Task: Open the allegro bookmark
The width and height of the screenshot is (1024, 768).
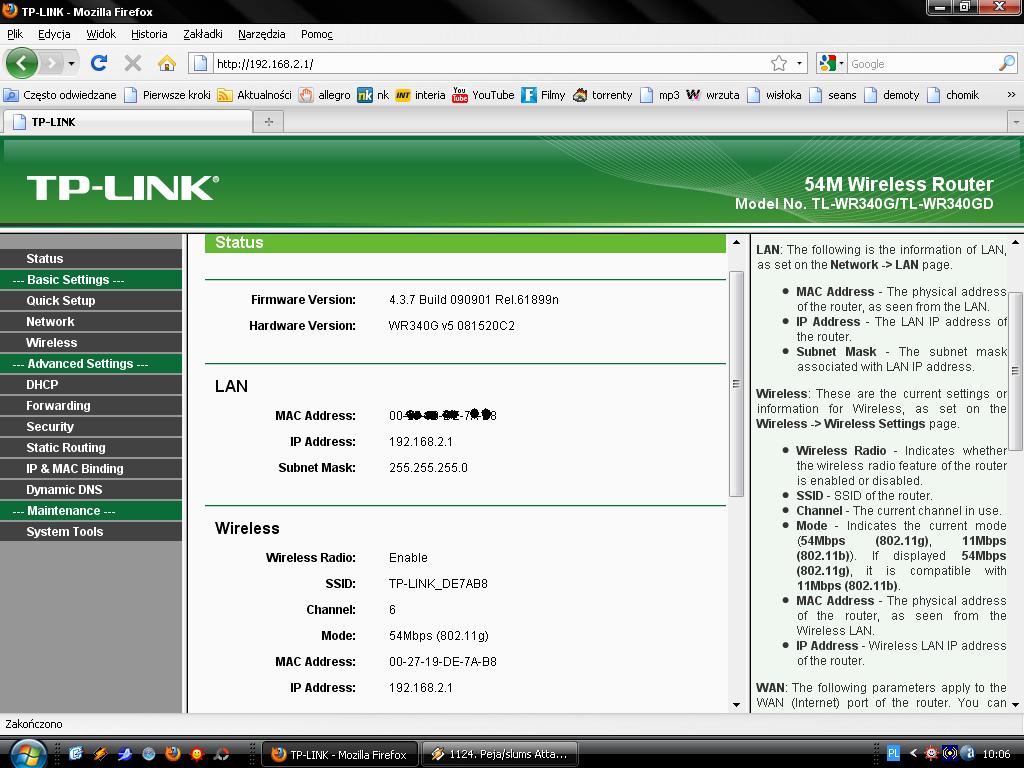Action: pyautogui.click(x=325, y=95)
